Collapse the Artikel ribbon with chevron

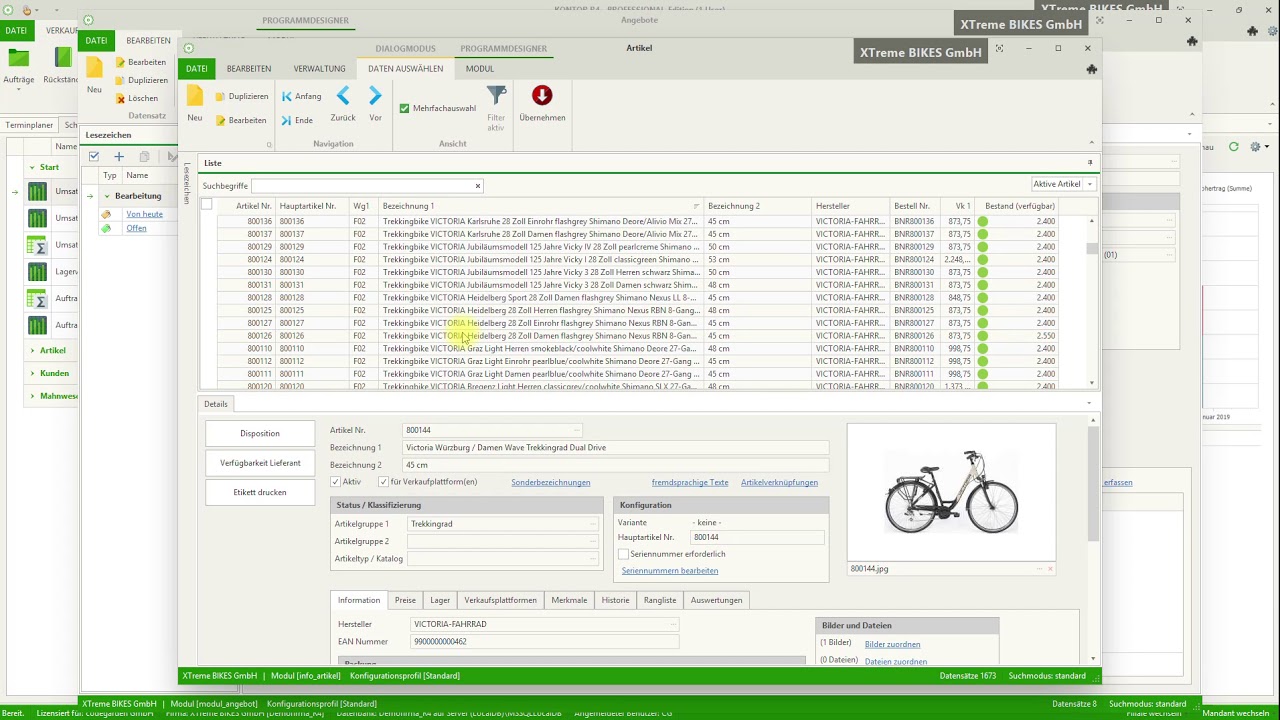pos(1091,142)
